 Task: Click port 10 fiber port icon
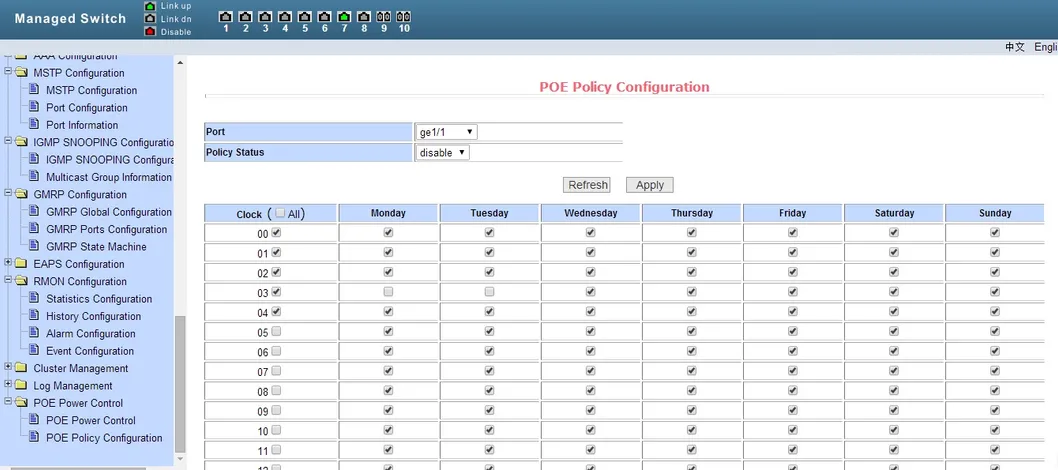coord(403,16)
